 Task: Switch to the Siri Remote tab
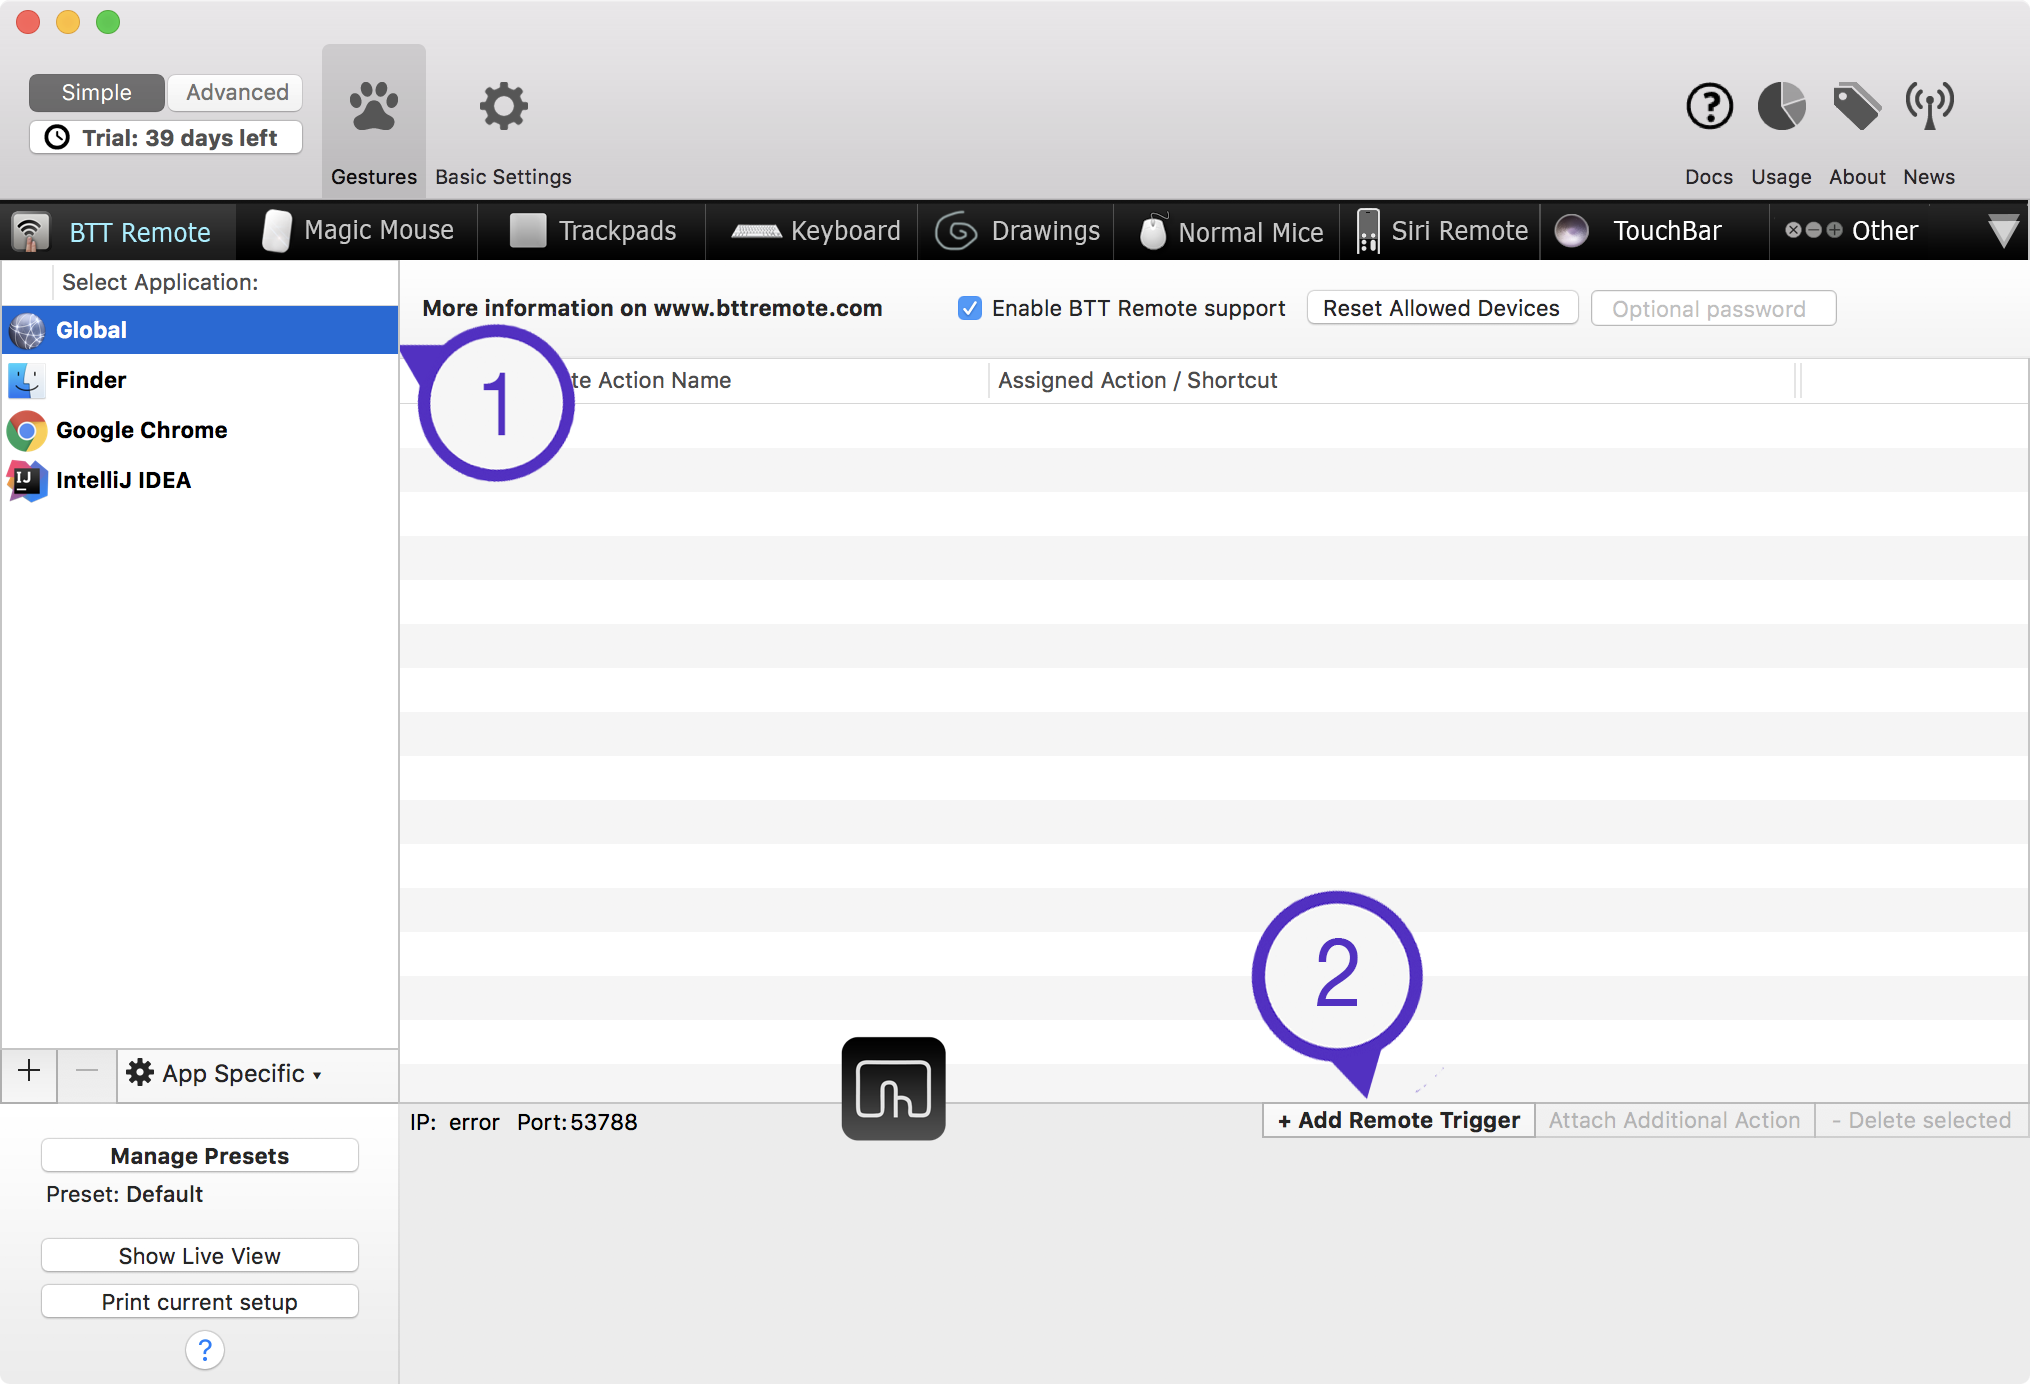tap(1442, 231)
